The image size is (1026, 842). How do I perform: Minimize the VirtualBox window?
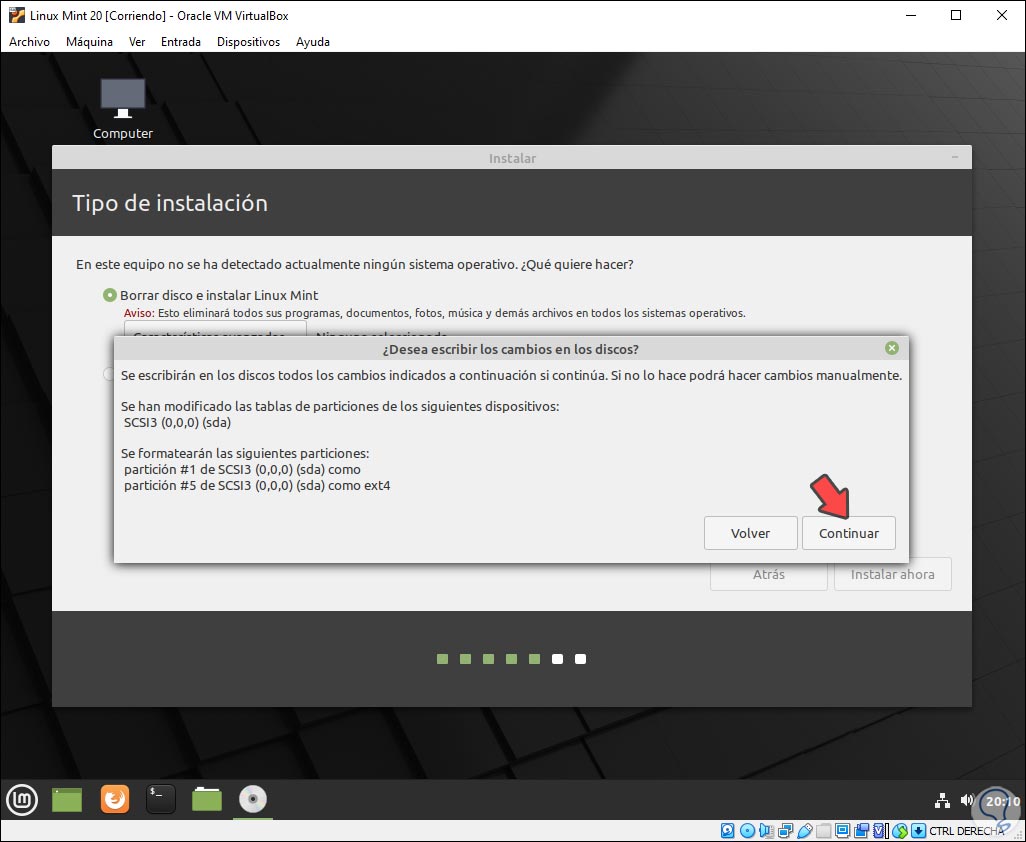point(910,15)
